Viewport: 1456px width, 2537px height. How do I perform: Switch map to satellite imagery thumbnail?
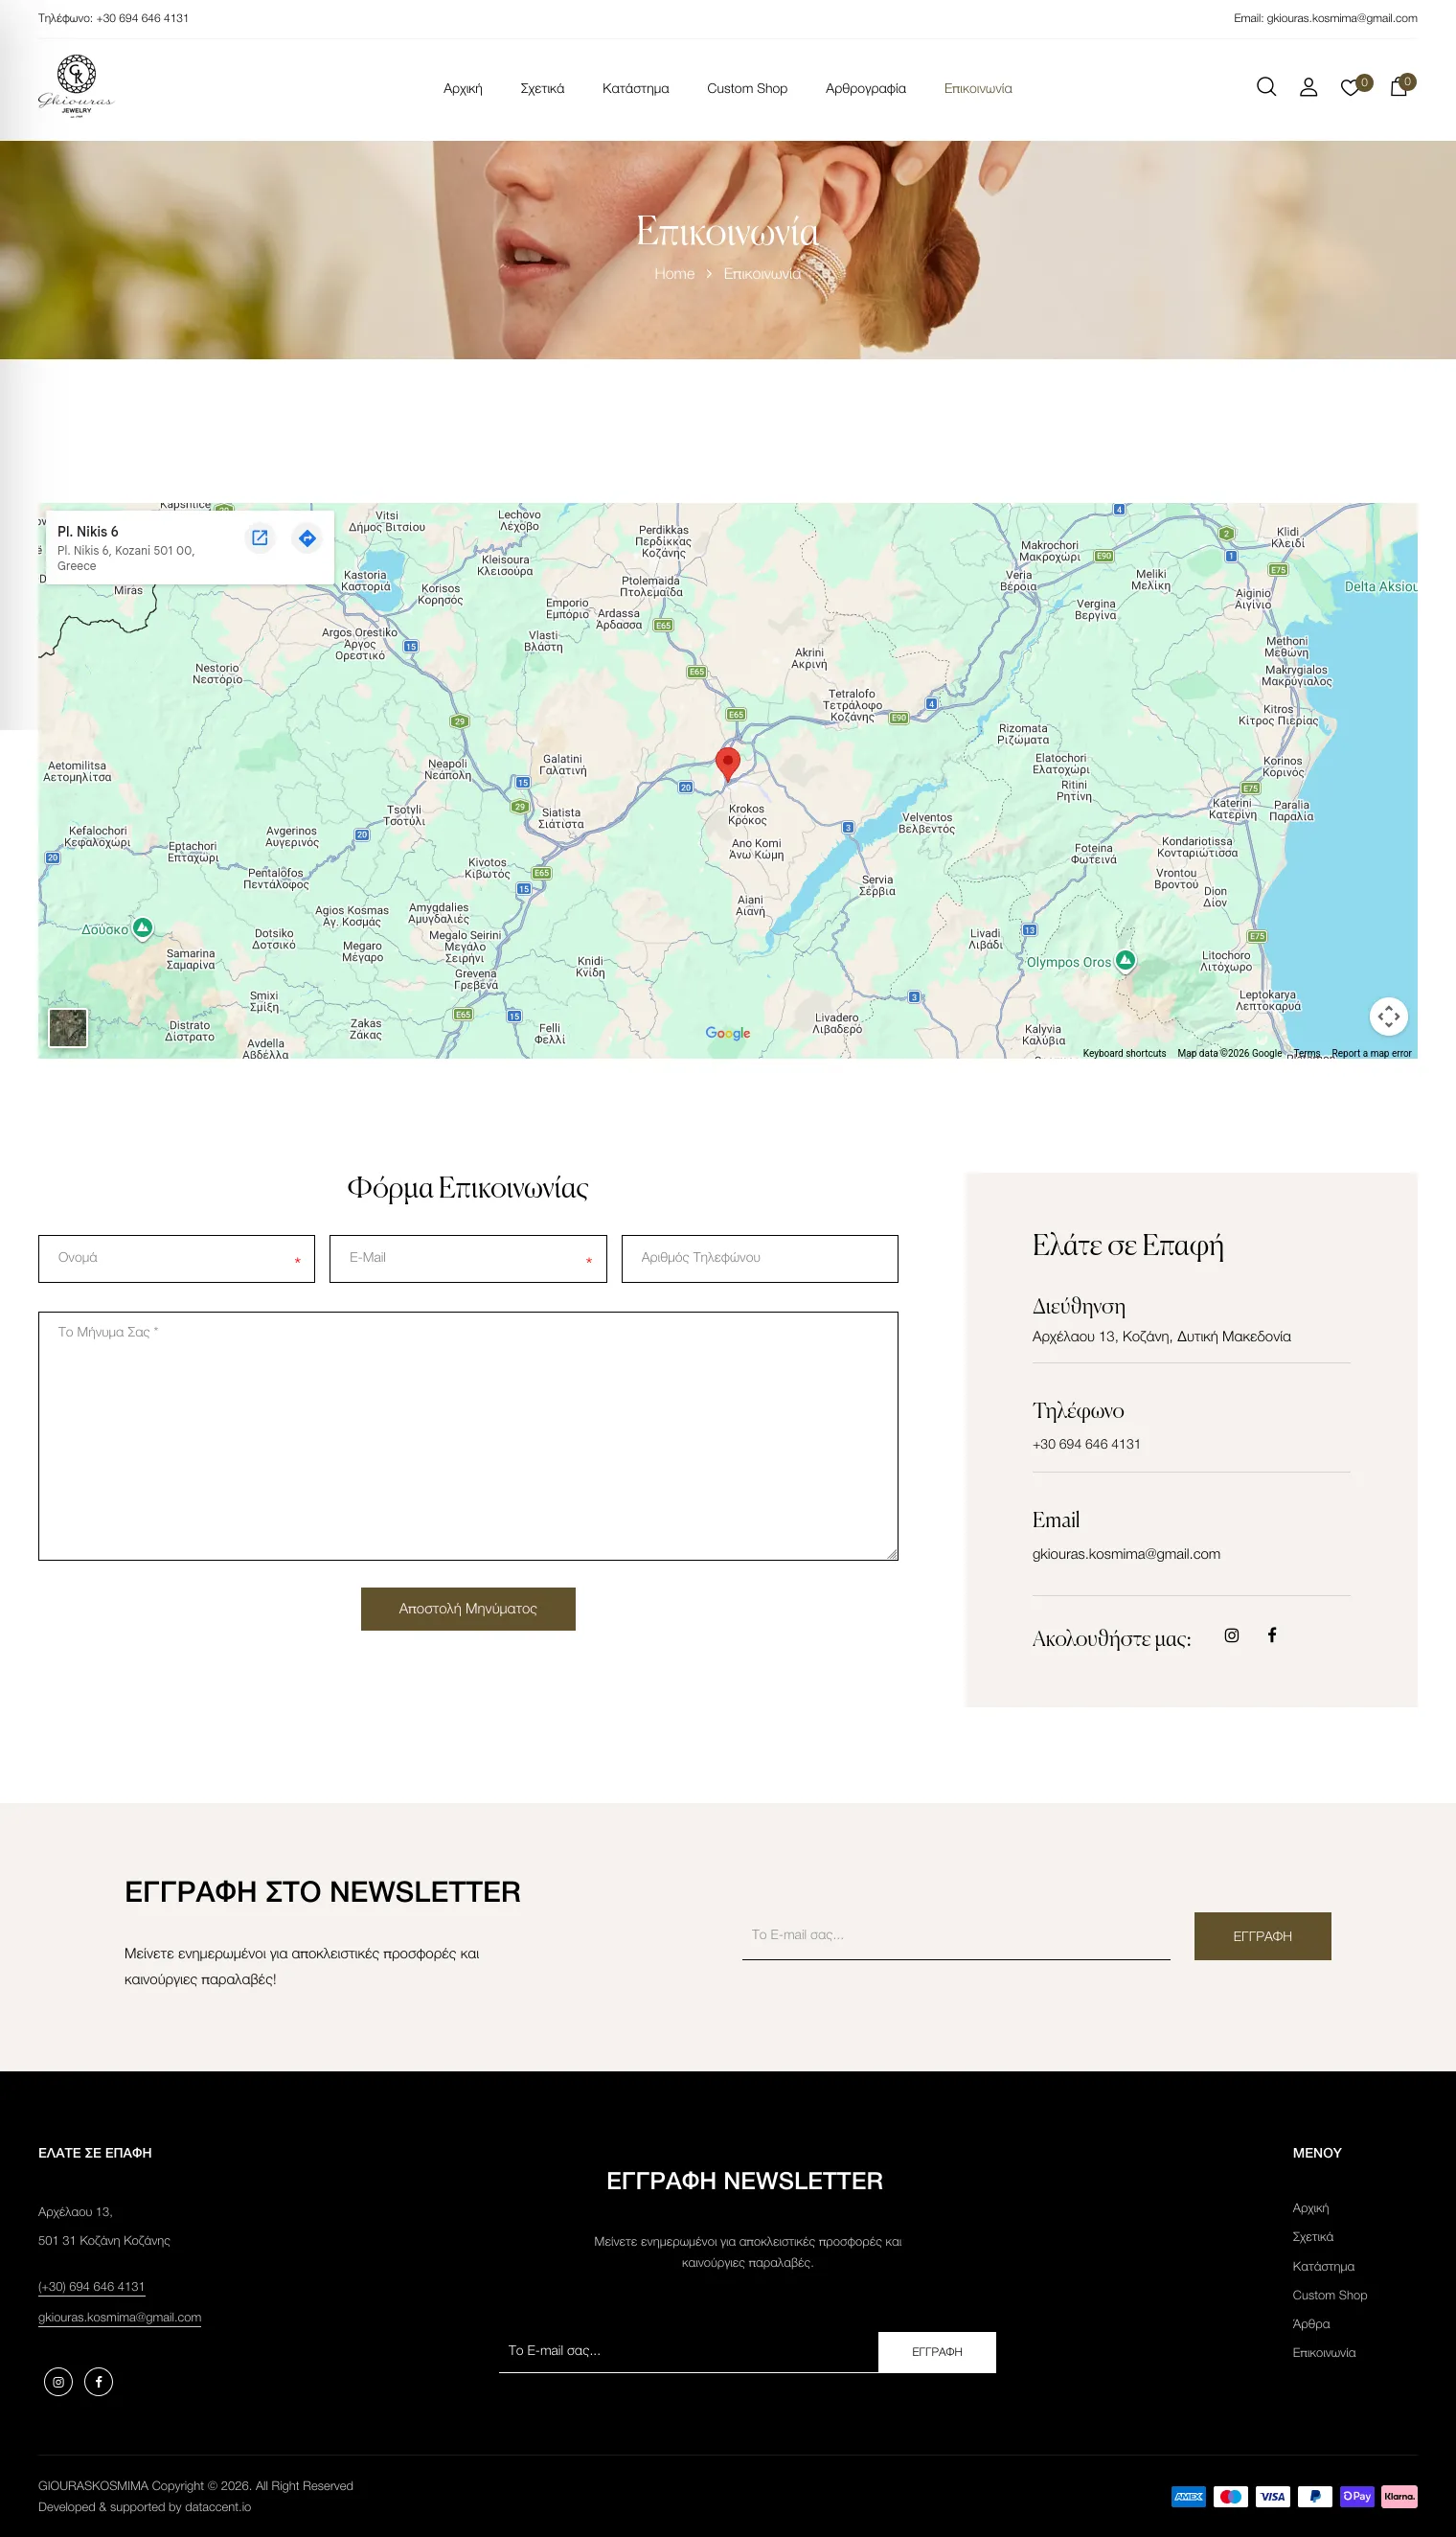click(68, 1027)
